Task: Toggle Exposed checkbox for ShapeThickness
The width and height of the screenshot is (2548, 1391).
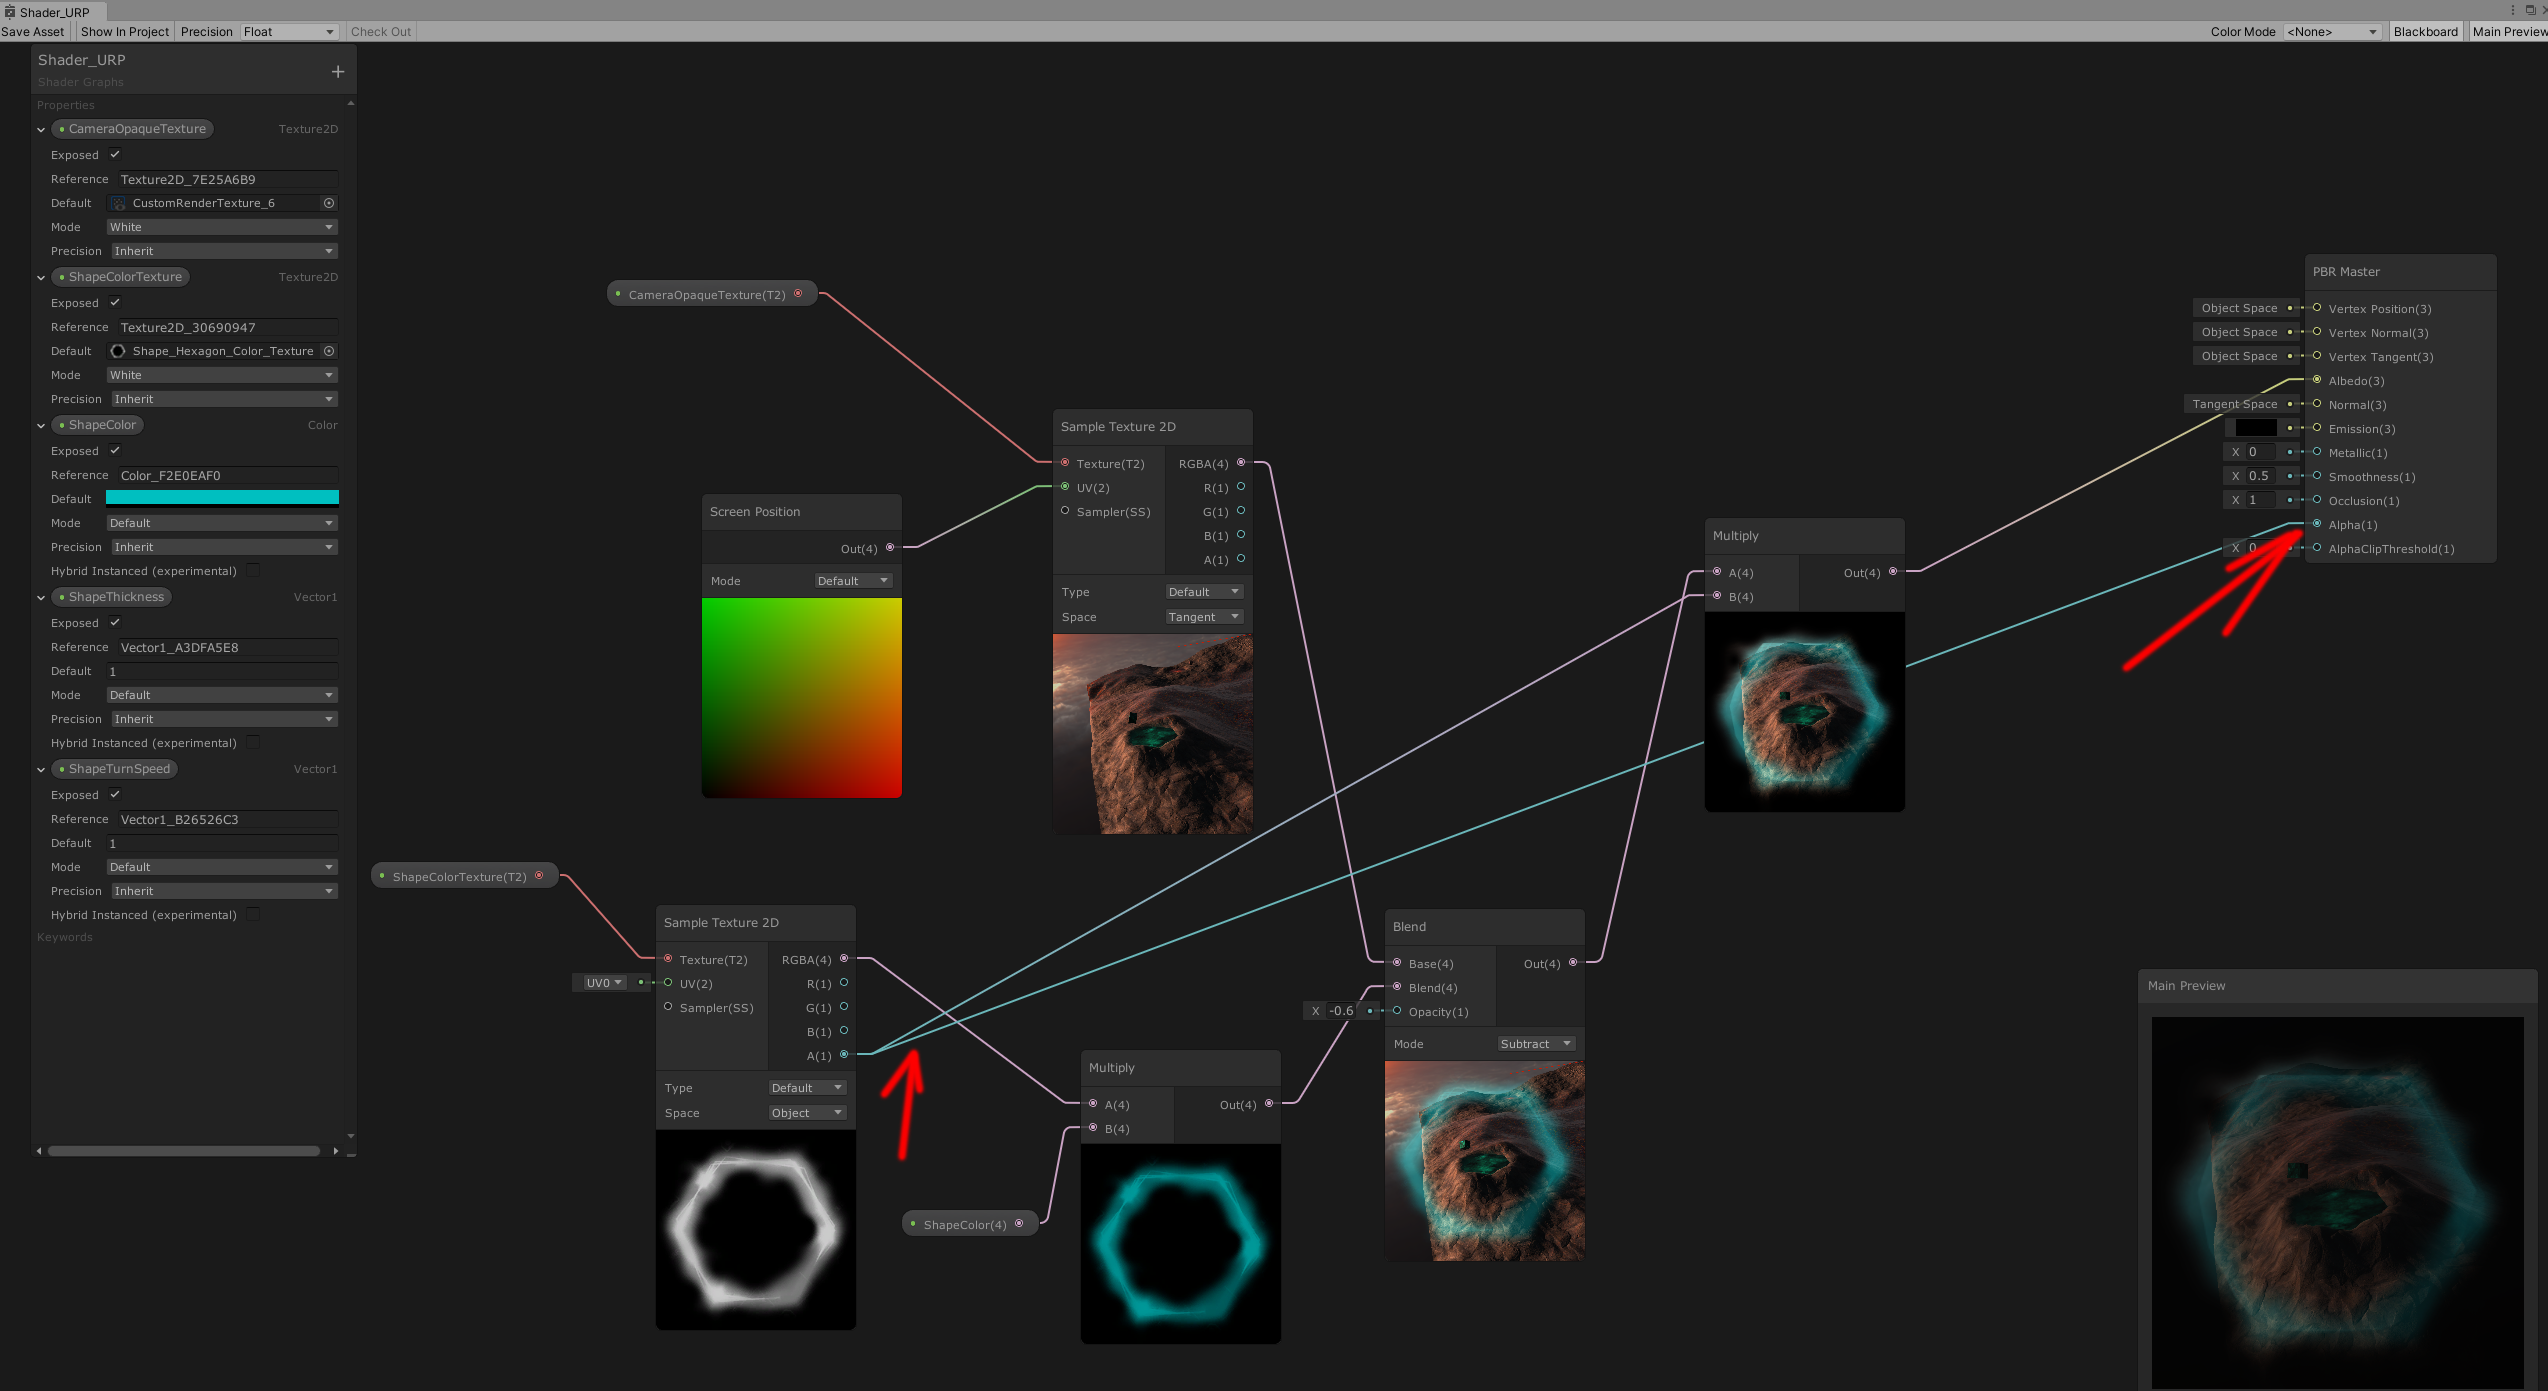Action: pyautogui.click(x=115, y=622)
